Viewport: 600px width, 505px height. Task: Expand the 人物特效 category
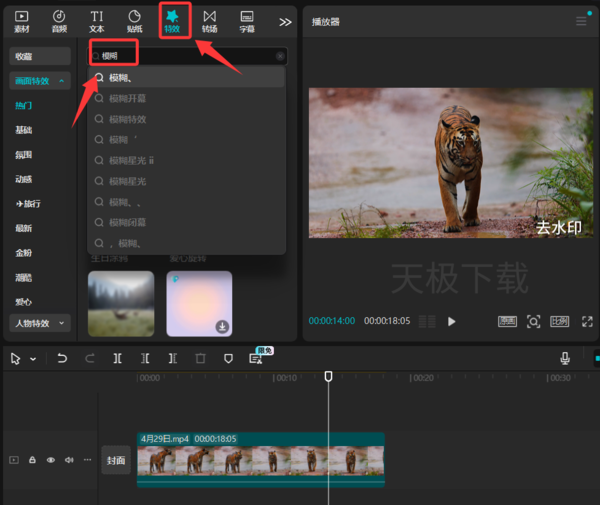tap(40, 323)
